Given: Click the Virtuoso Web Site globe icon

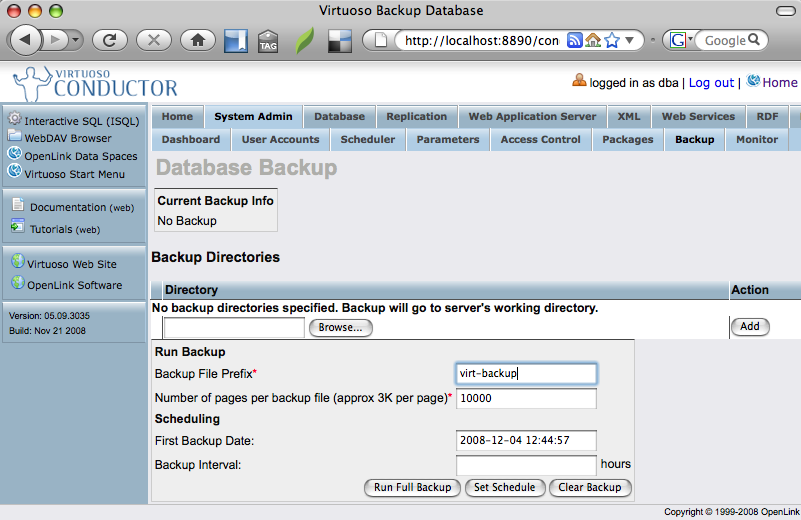Looking at the screenshot, I should (x=17, y=263).
